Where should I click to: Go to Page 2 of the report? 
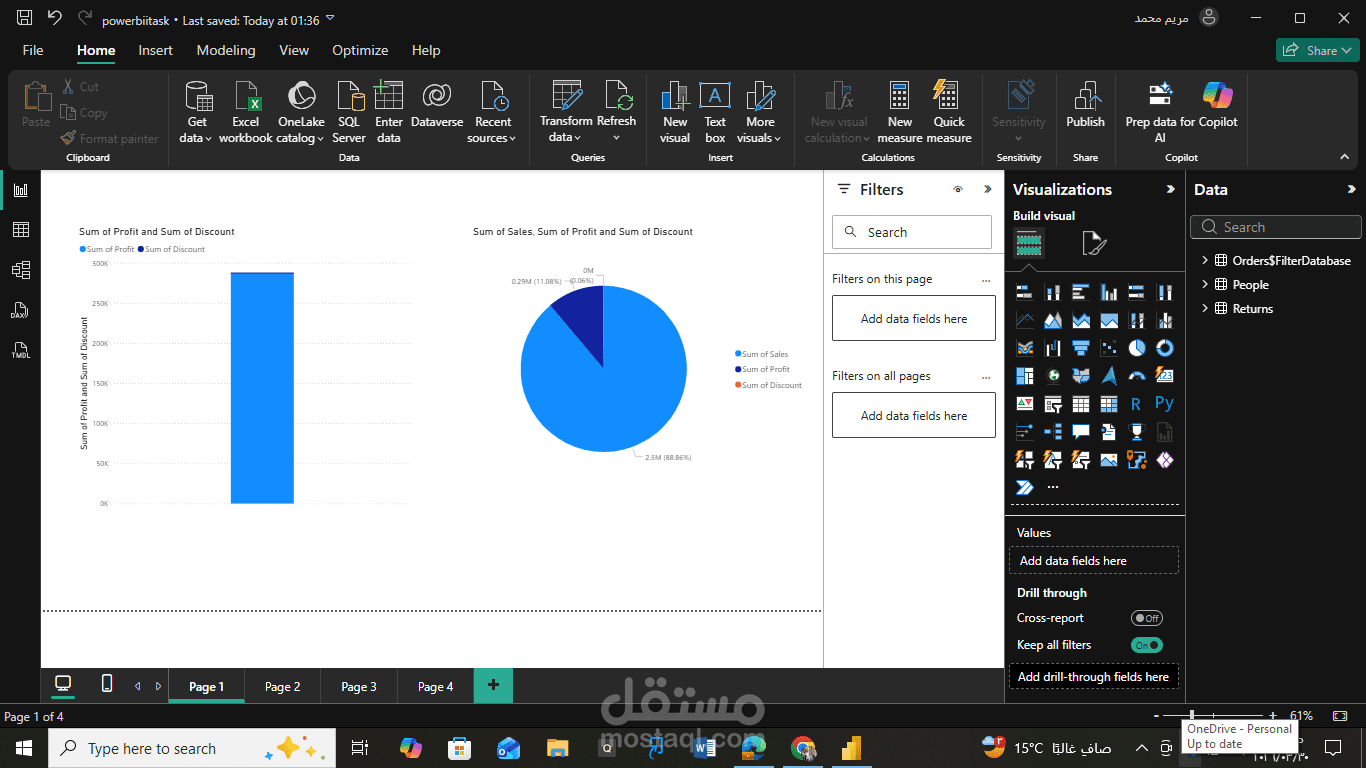pyautogui.click(x=281, y=686)
